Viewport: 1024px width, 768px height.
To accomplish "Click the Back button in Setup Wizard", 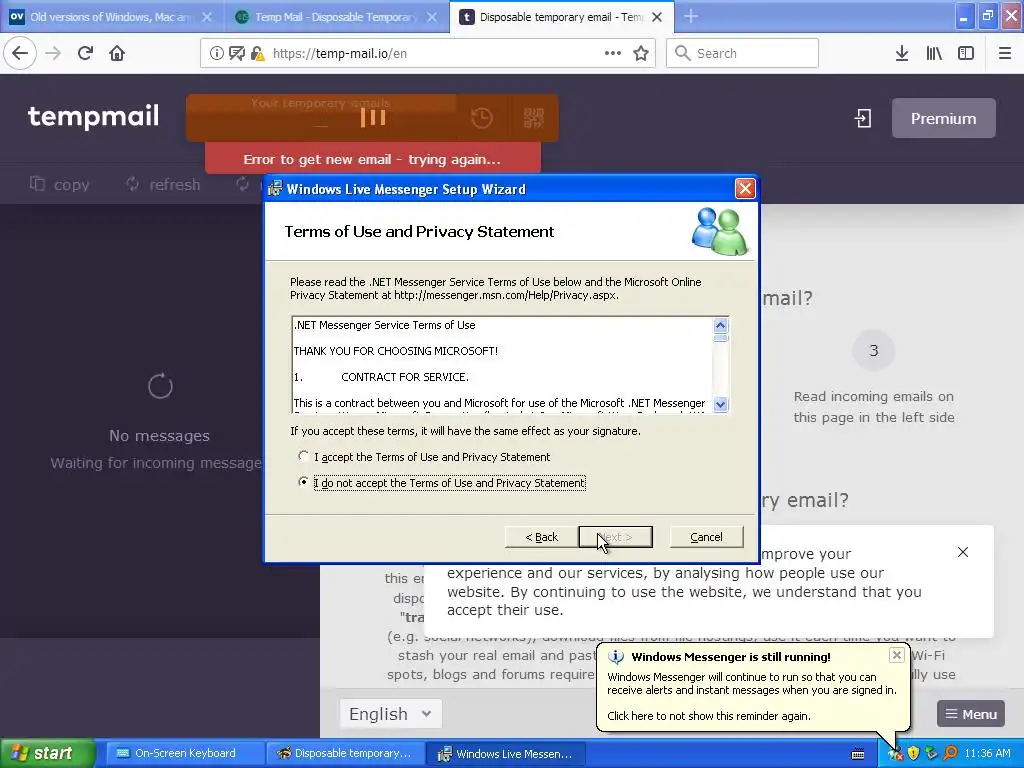I will pyautogui.click(x=541, y=537).
